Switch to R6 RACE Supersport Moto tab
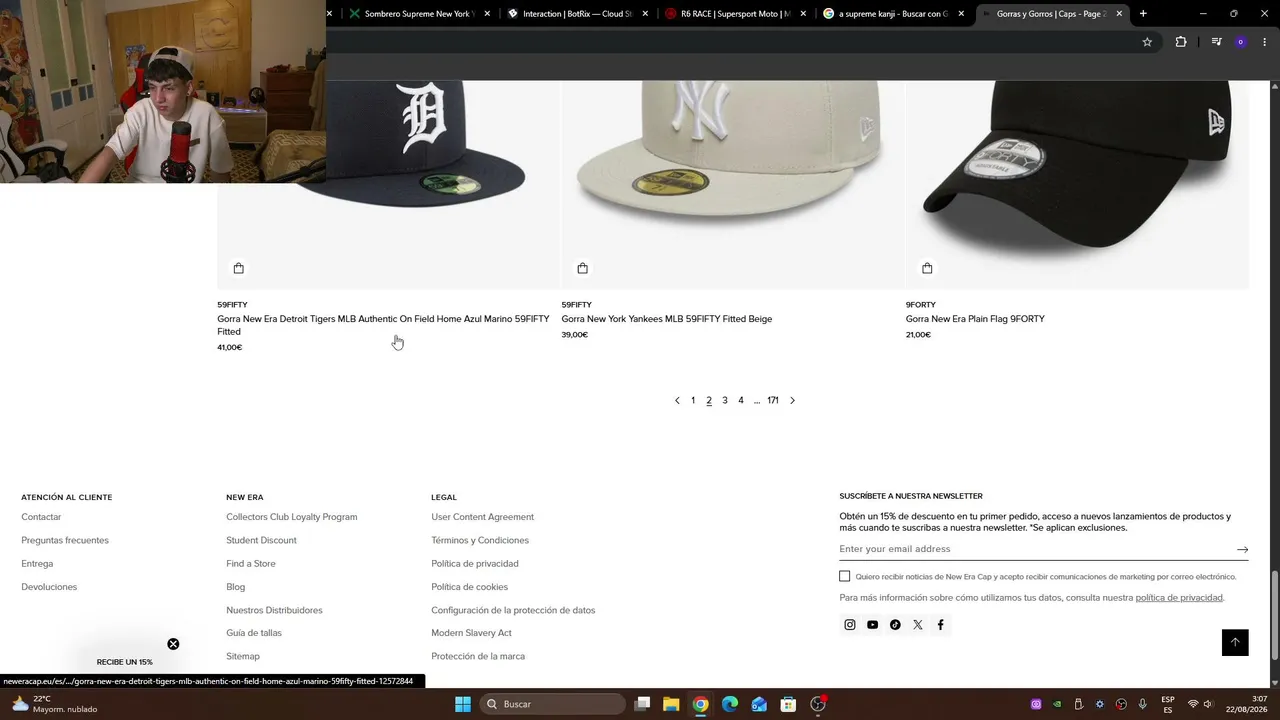 [735, 14]
